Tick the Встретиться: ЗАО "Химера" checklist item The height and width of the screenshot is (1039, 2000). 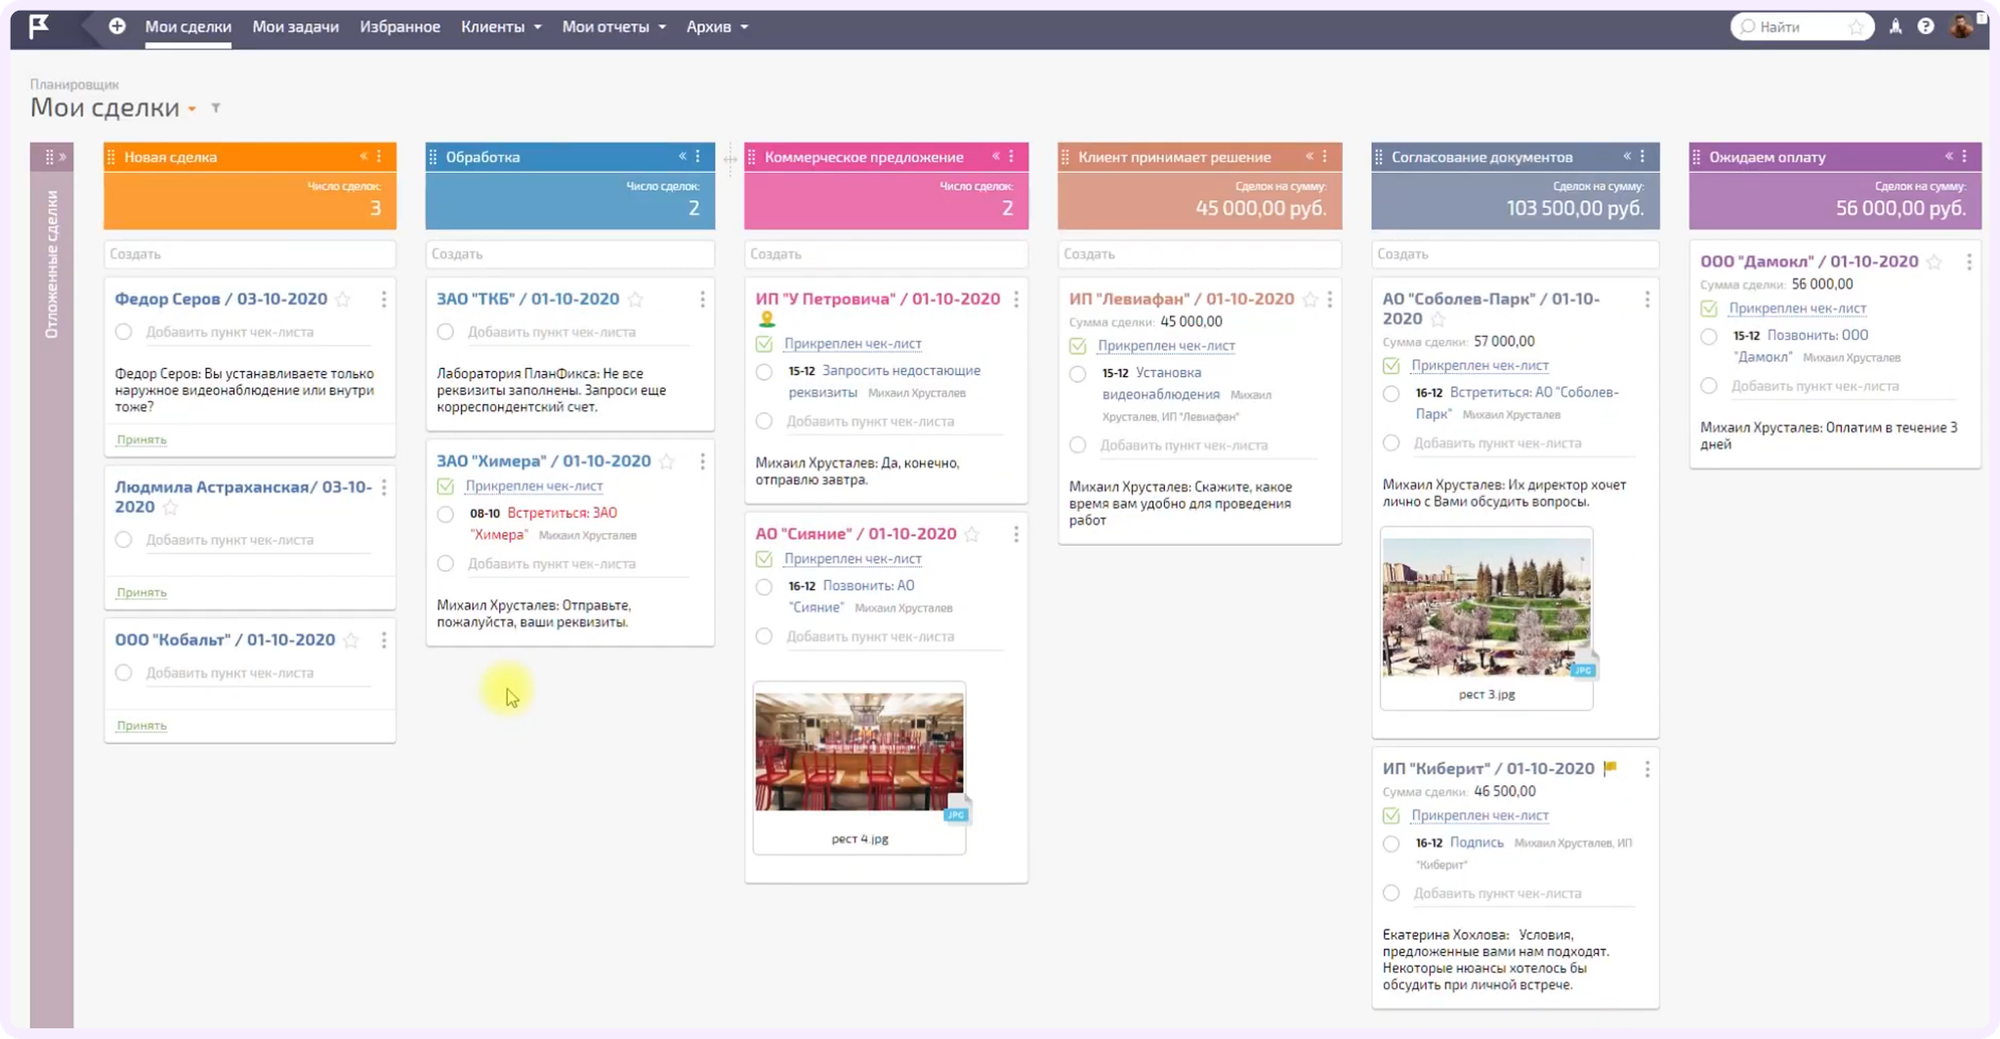coord(446,514)
